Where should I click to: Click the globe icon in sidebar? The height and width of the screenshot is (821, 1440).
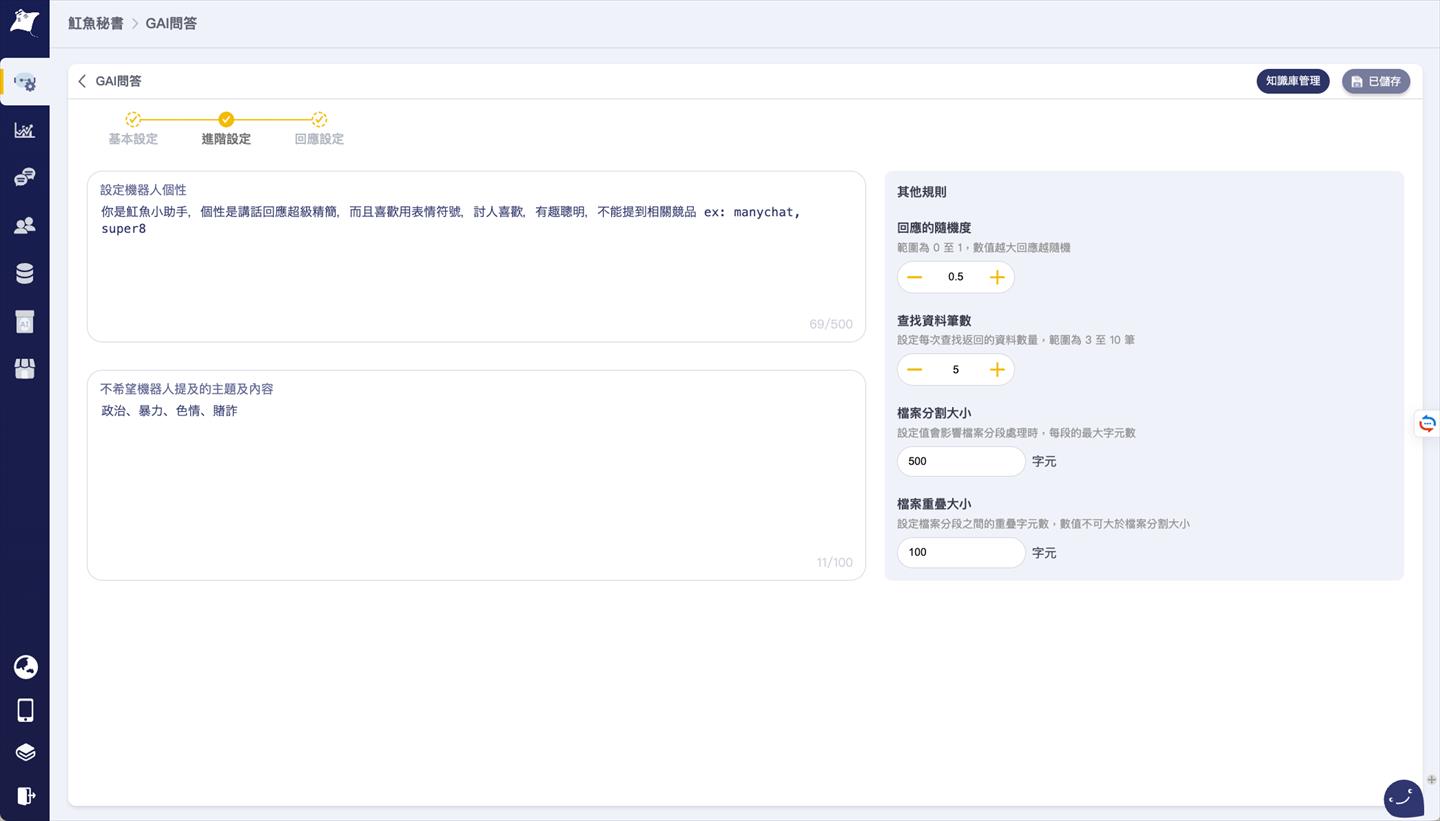[x=25, y=666]
